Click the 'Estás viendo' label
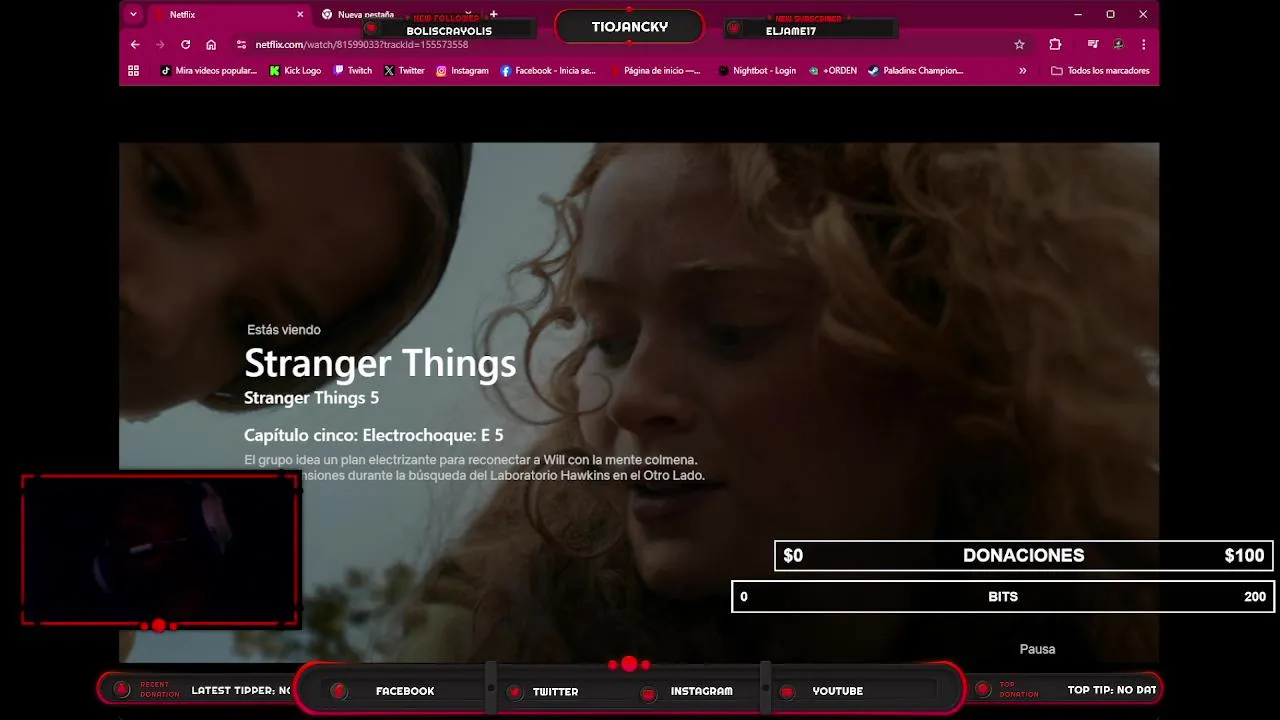1280x720 pixels. 284,330
